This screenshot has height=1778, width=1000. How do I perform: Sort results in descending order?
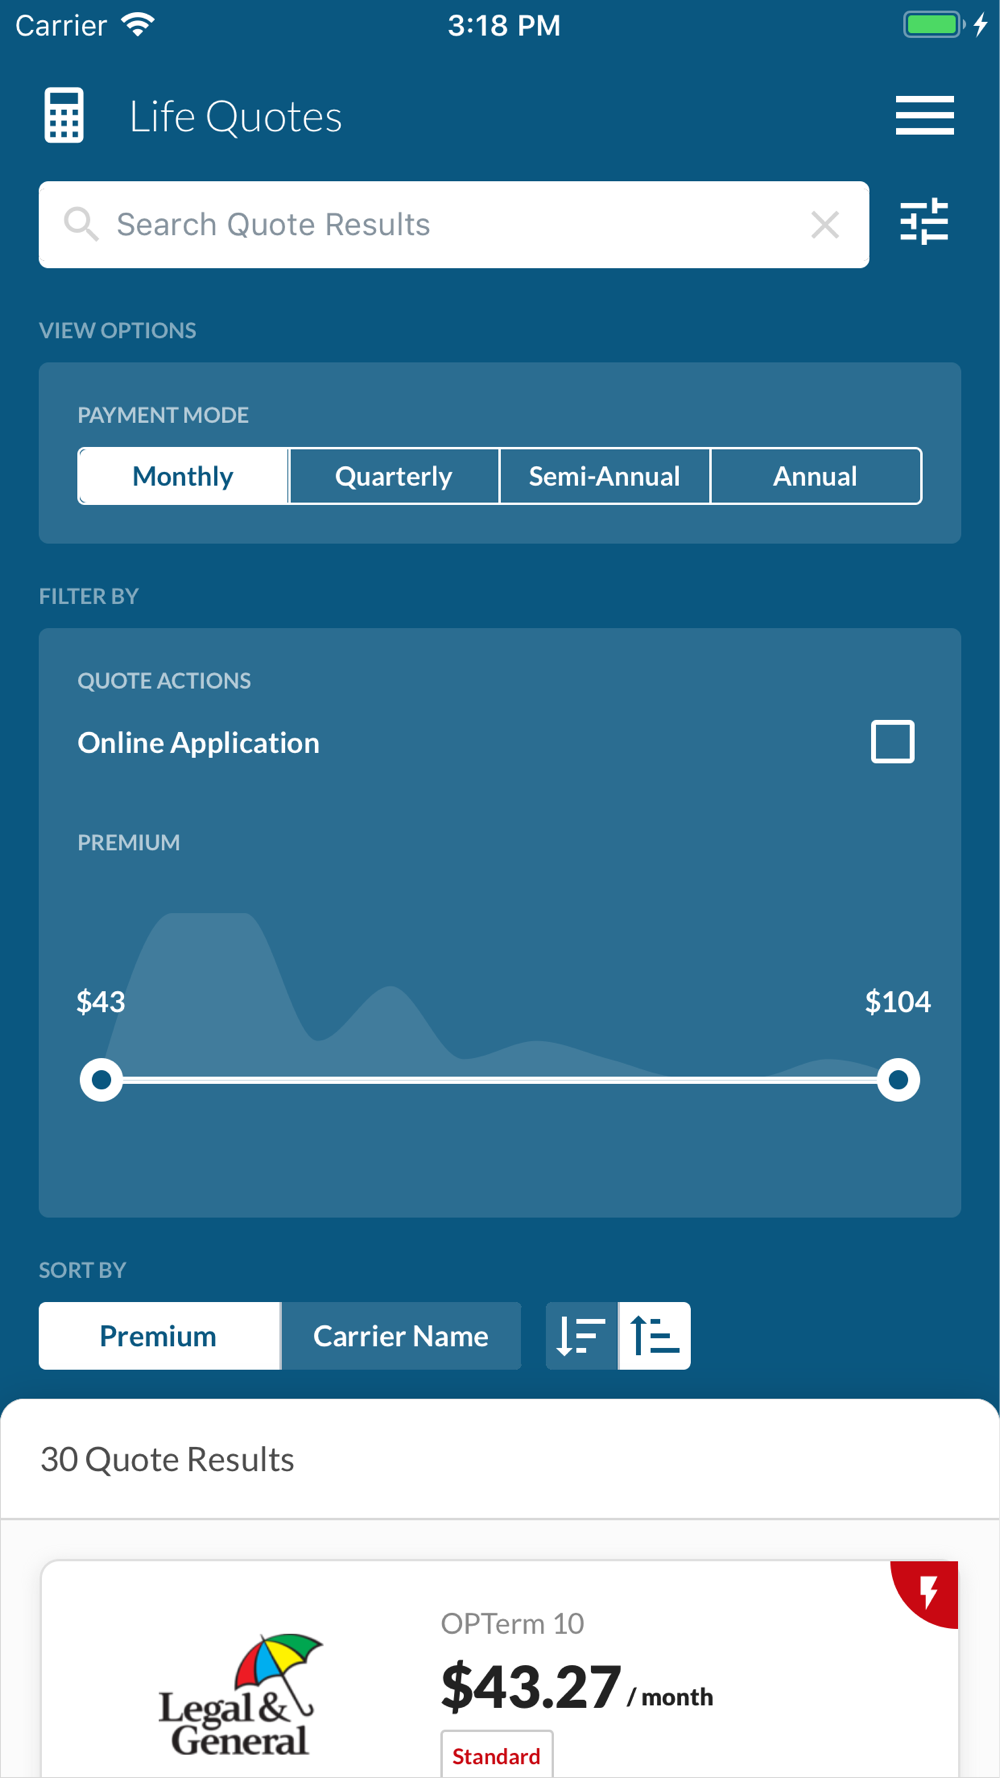(x=581, y=1336)
